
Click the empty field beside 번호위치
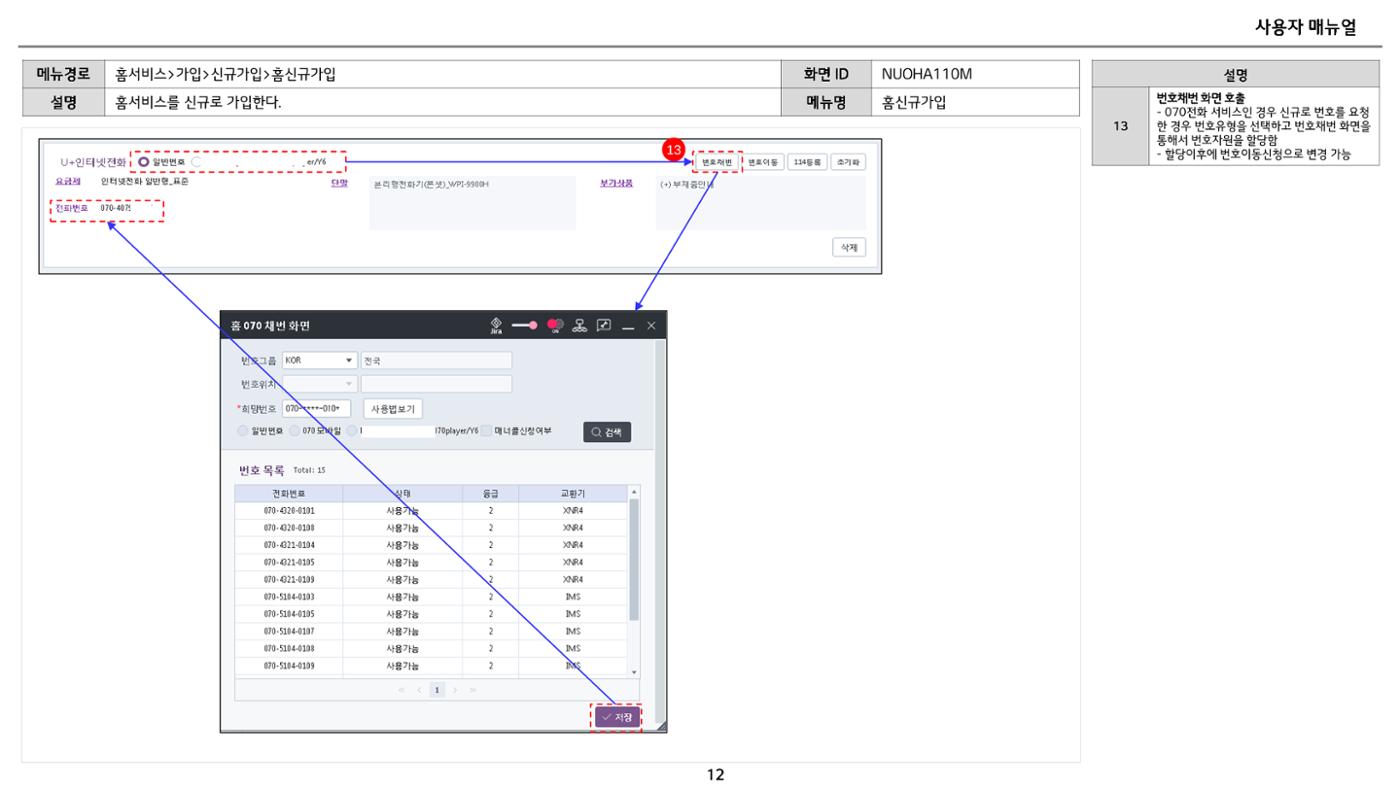coord(436,384)
